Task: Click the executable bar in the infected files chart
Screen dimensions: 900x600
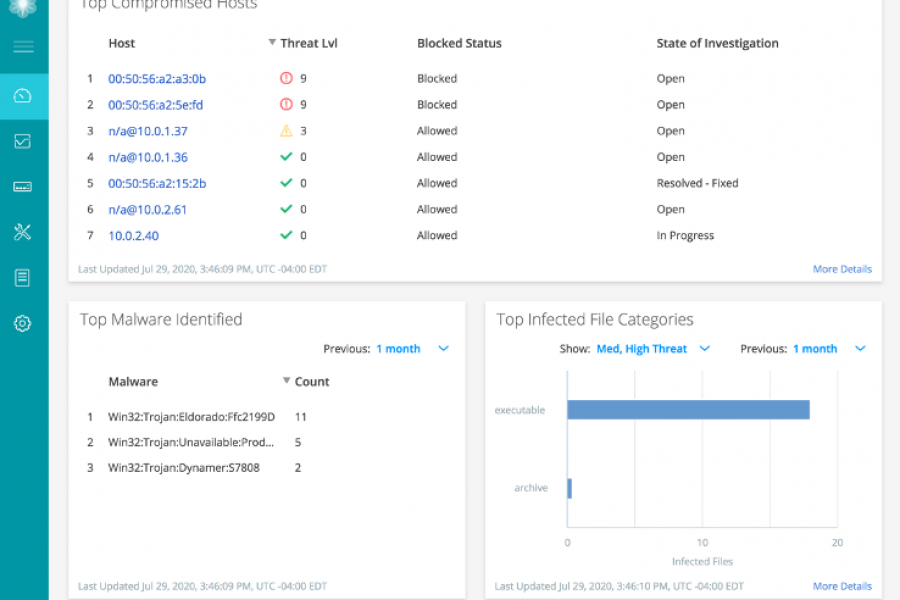Action: pyautogui.click(x=688, y=409)
